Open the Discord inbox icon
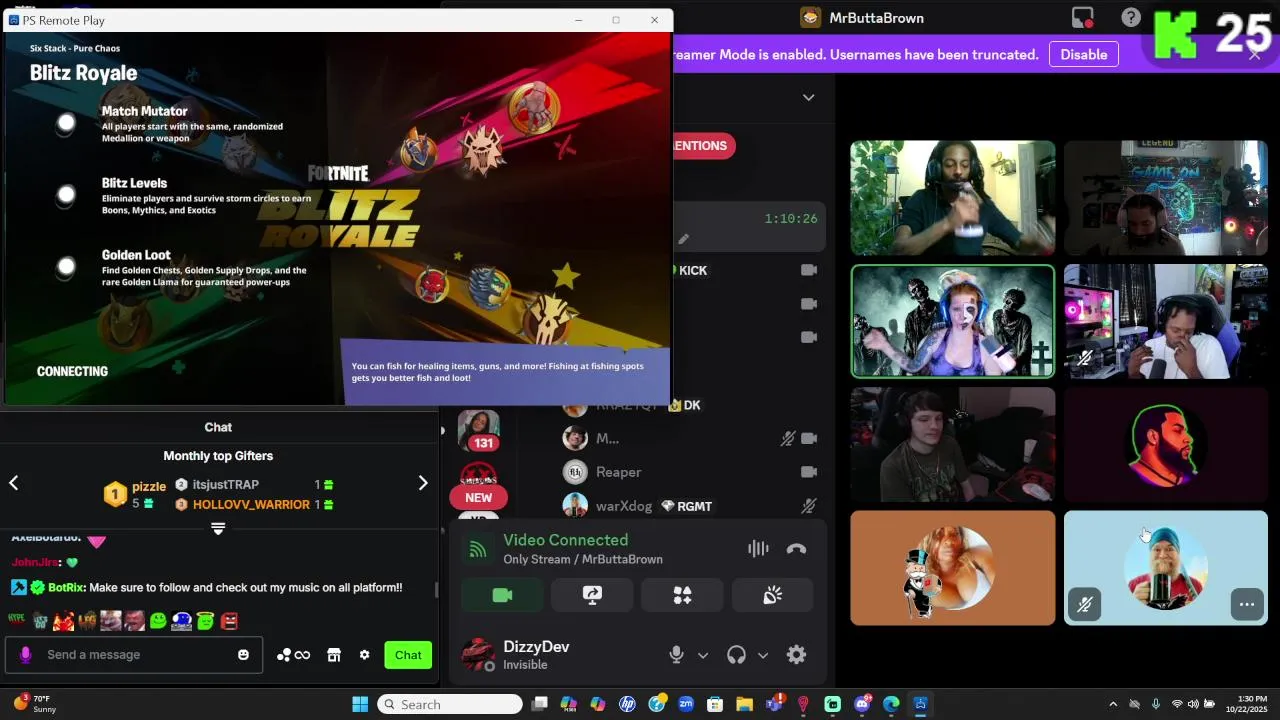Viewport: 1280px width, 720px height. pos(1083,17)
